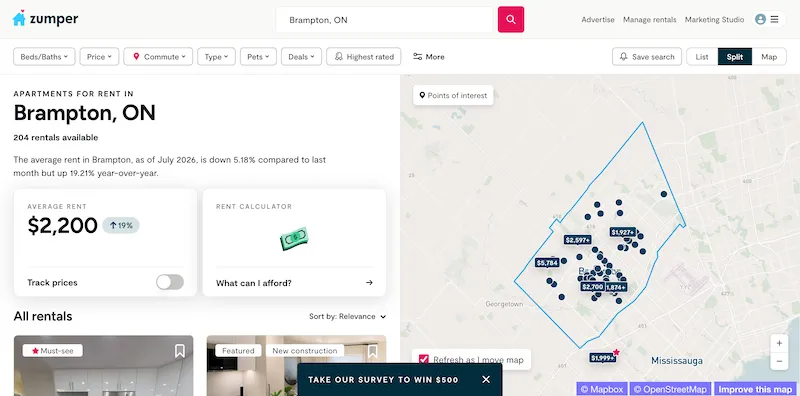
Task: Click the rent calculator money icon
Action: 294,238
